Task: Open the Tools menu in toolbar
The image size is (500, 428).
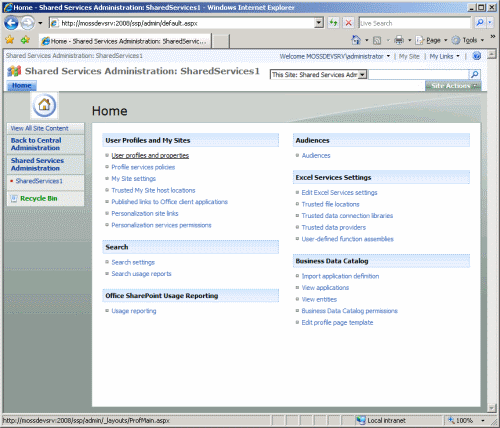Action: click(x=468, y=40)
